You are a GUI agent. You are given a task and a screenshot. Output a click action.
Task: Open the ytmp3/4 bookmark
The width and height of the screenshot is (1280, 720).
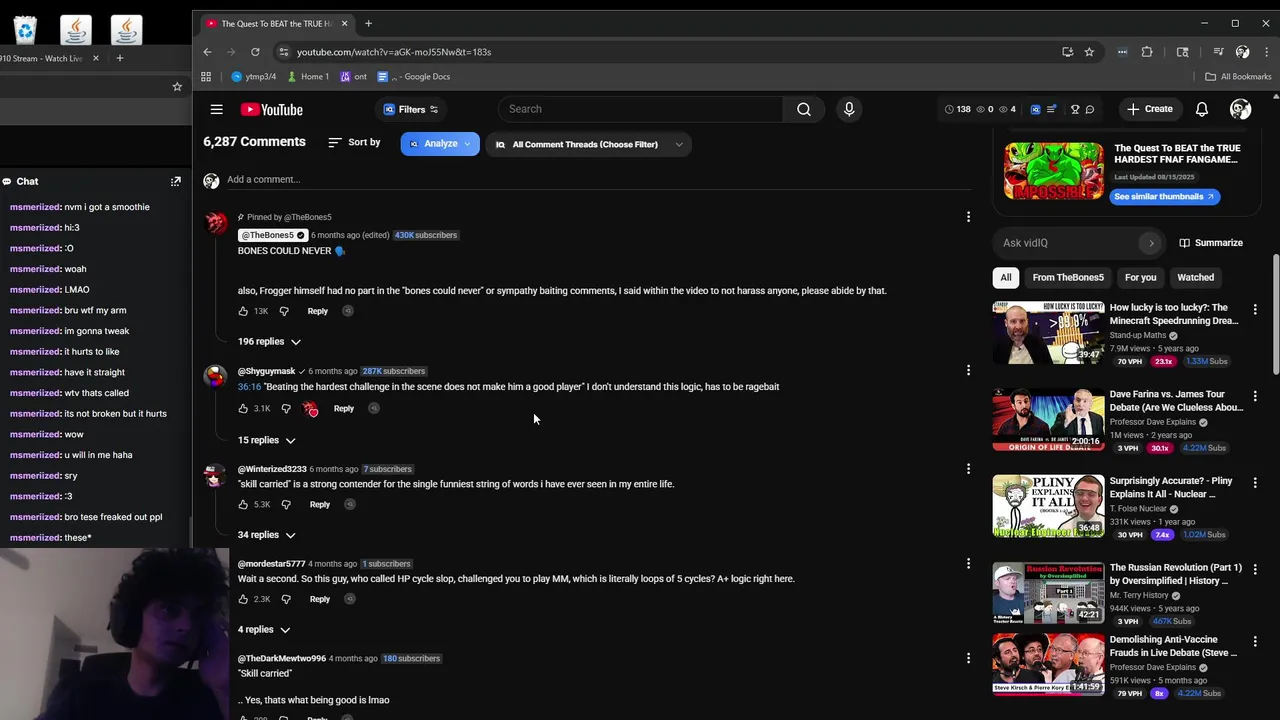pyautogui.click(x=254, y=76)
